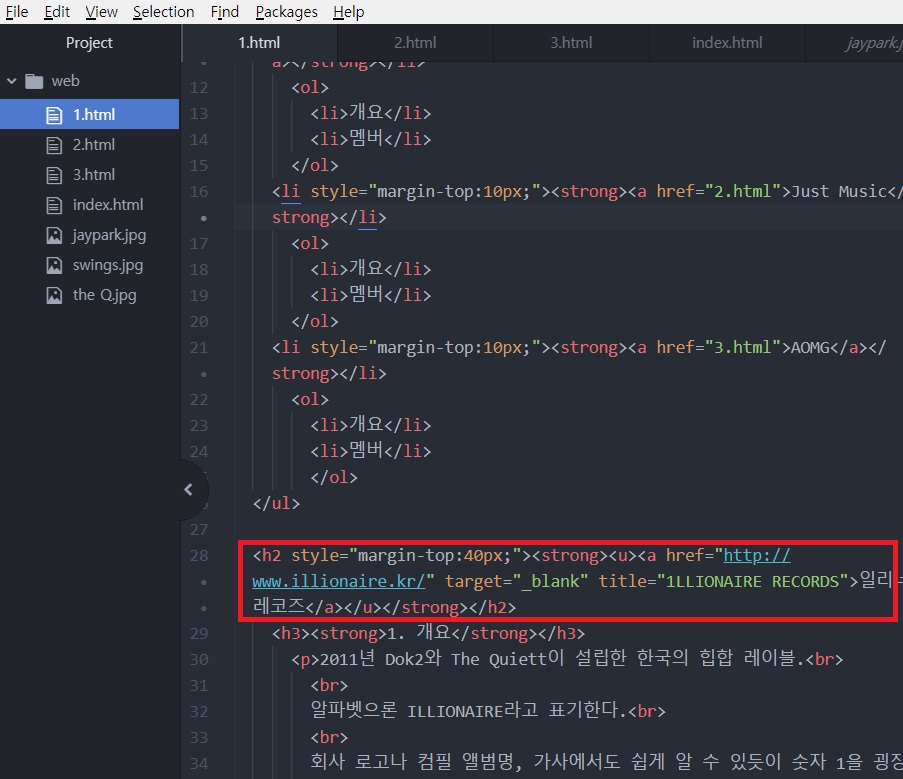Click the Just Music text on line 16

click(x=838, y=191)
